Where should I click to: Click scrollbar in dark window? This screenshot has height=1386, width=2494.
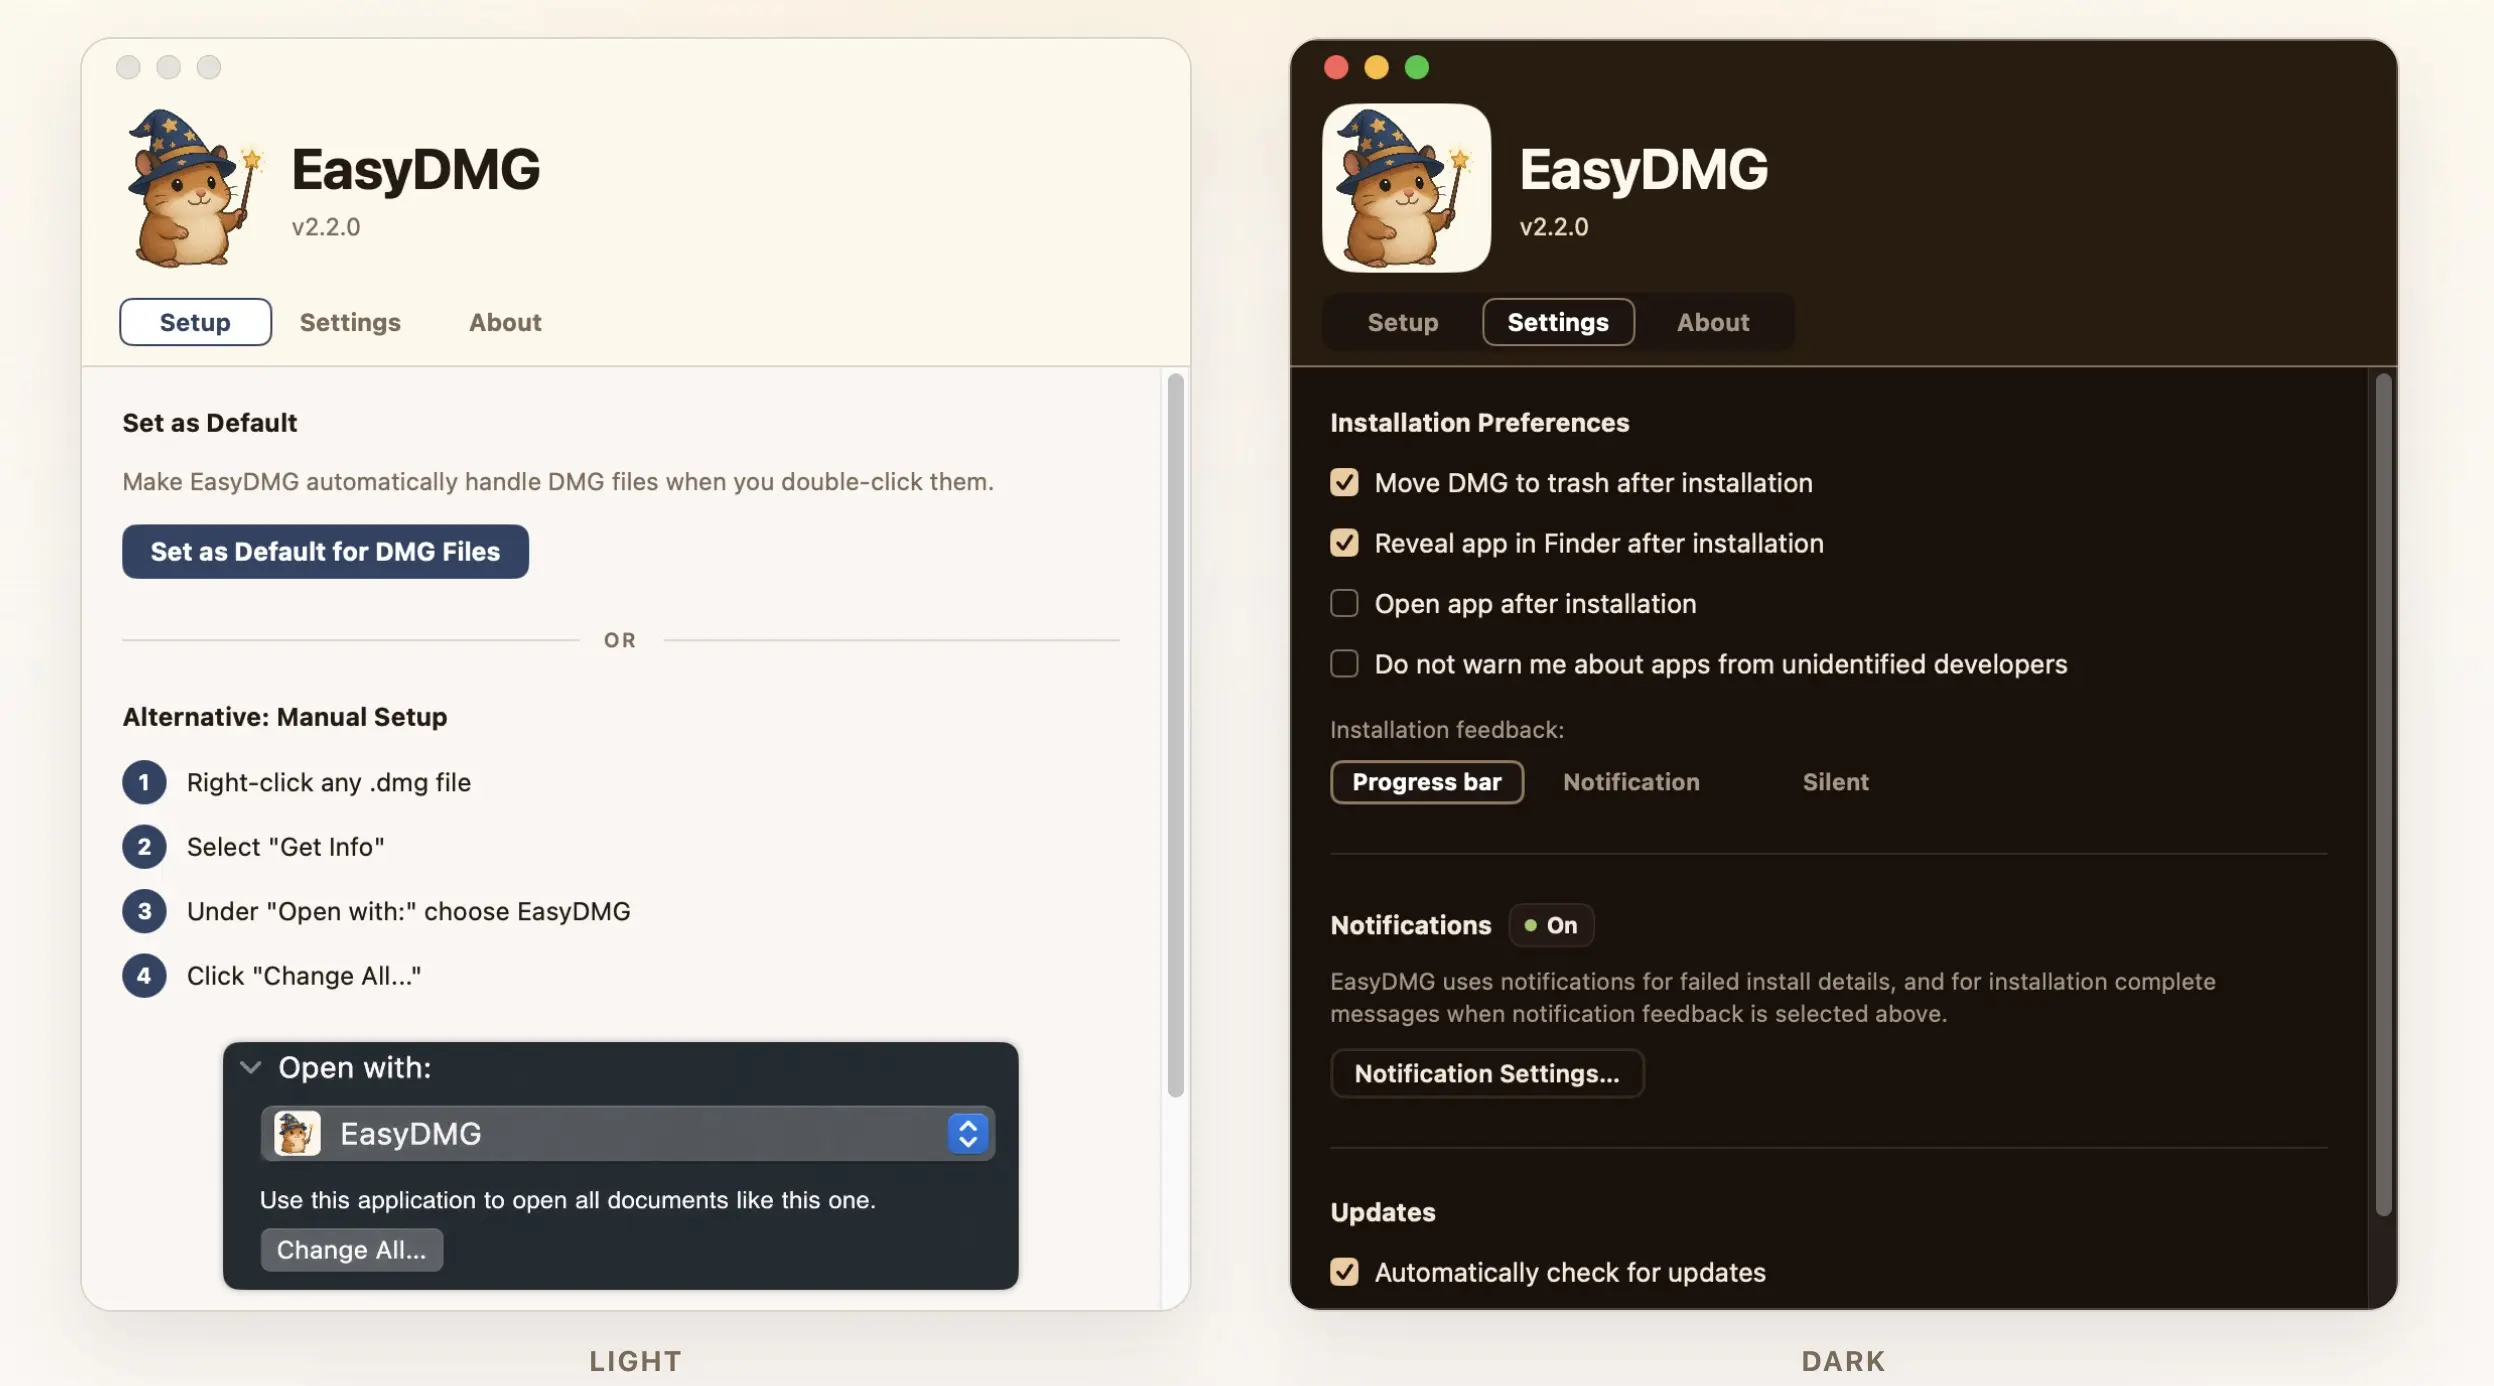coord(2383,795)
